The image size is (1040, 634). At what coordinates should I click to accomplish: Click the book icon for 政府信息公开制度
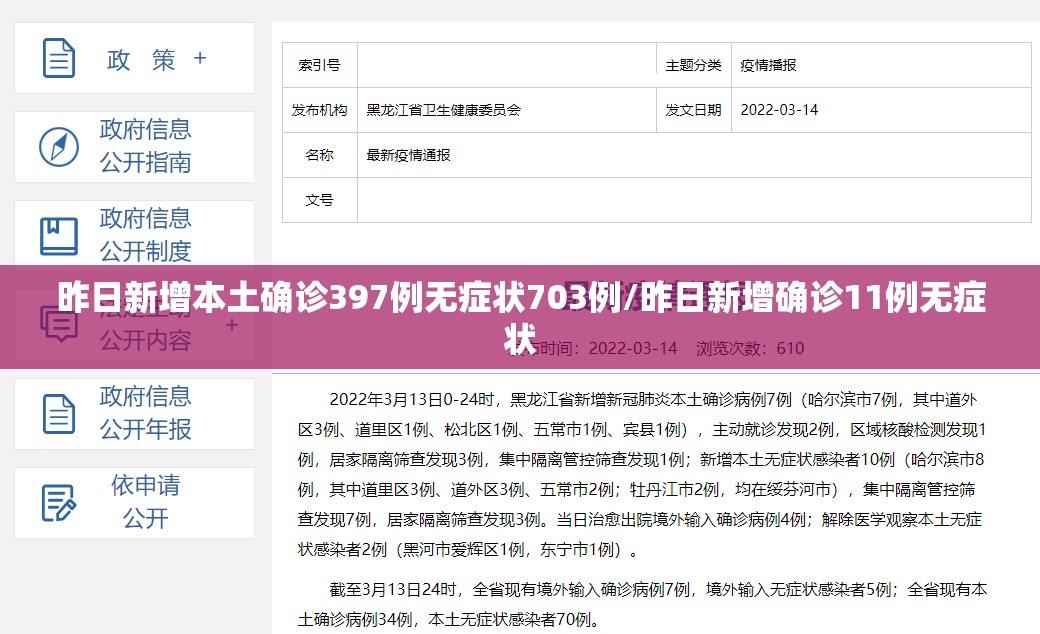pyautogui.click(x=59, y=236)
